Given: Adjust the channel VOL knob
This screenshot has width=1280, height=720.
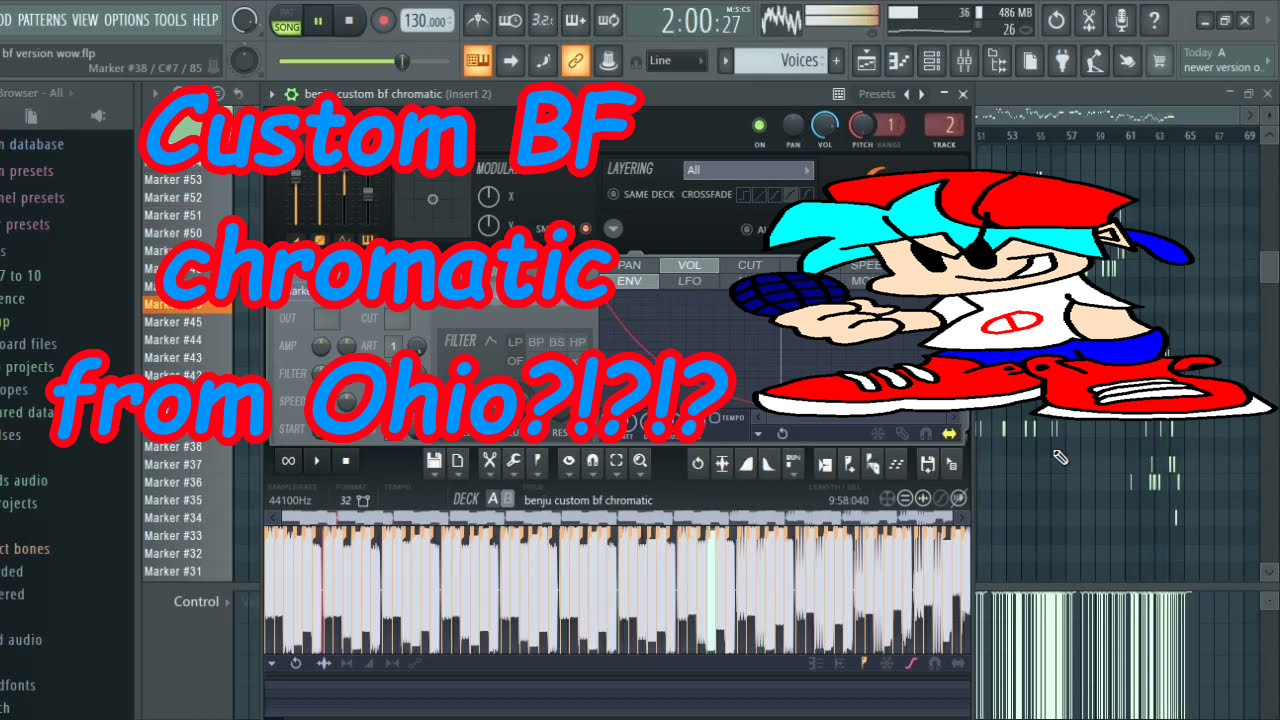Looking at the screenshot, I should coord(825,125).
